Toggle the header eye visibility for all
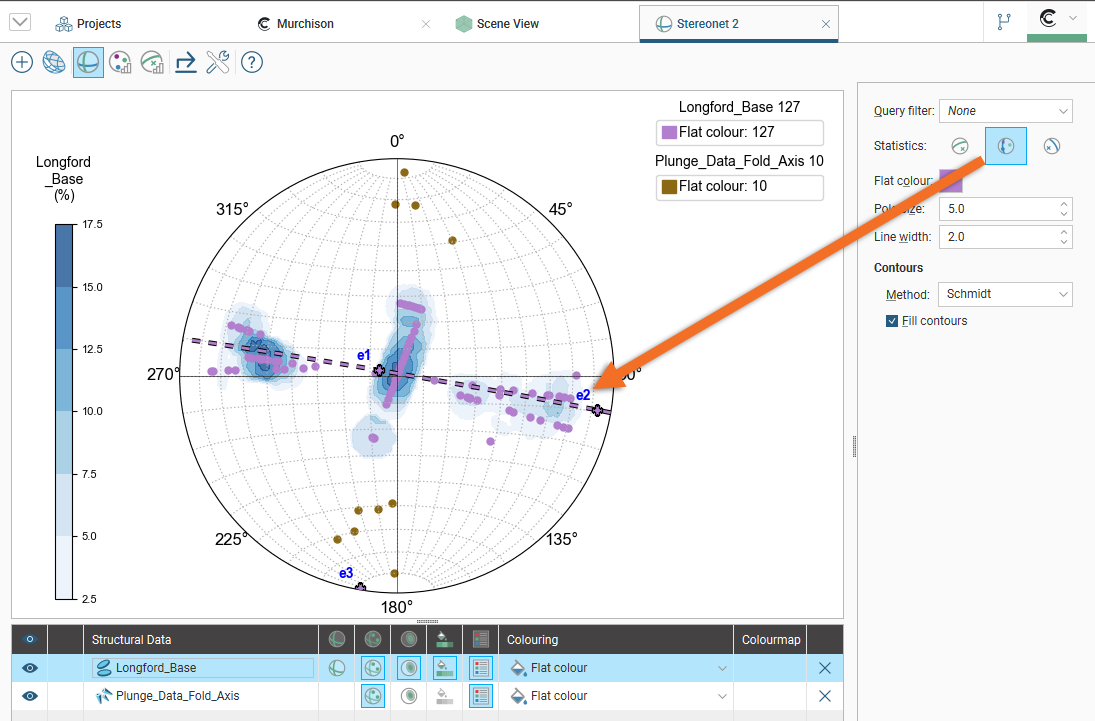1095x721 pixels. point(29,639)
